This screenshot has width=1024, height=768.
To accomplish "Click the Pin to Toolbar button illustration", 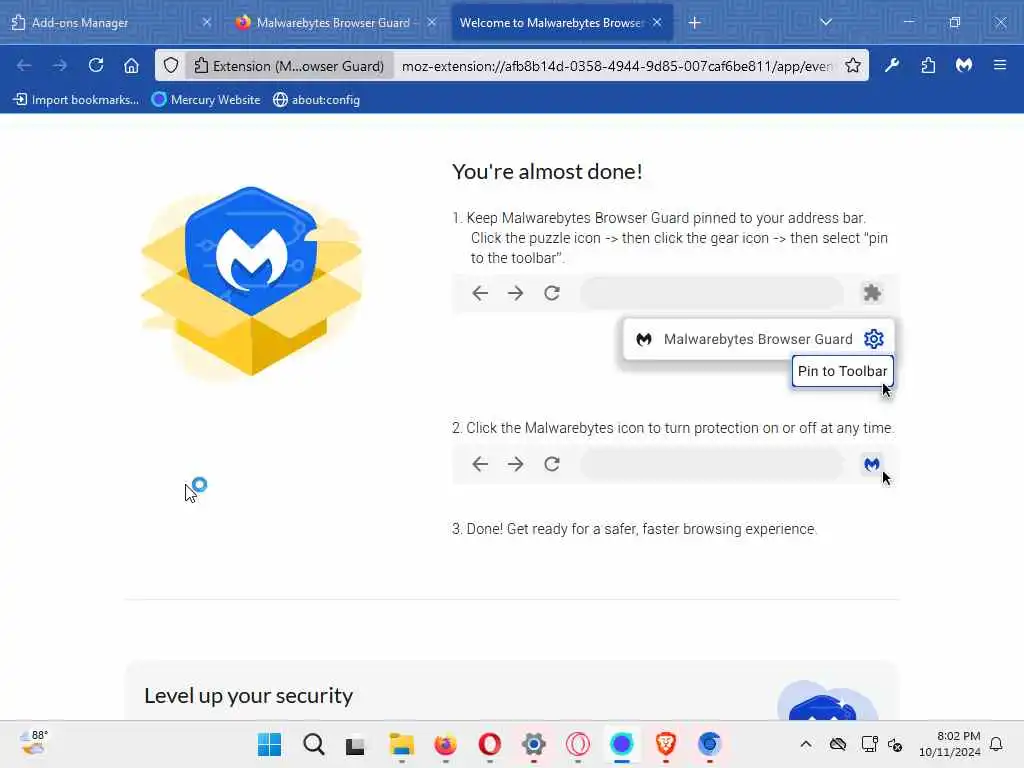I will click(x=842, y=371).
